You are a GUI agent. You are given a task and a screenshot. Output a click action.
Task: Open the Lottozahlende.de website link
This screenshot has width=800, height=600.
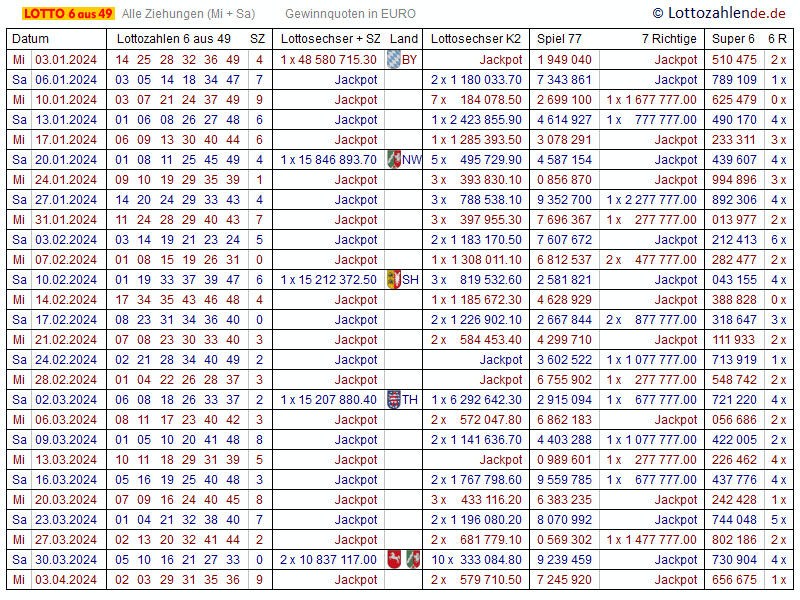click(719, 13)
